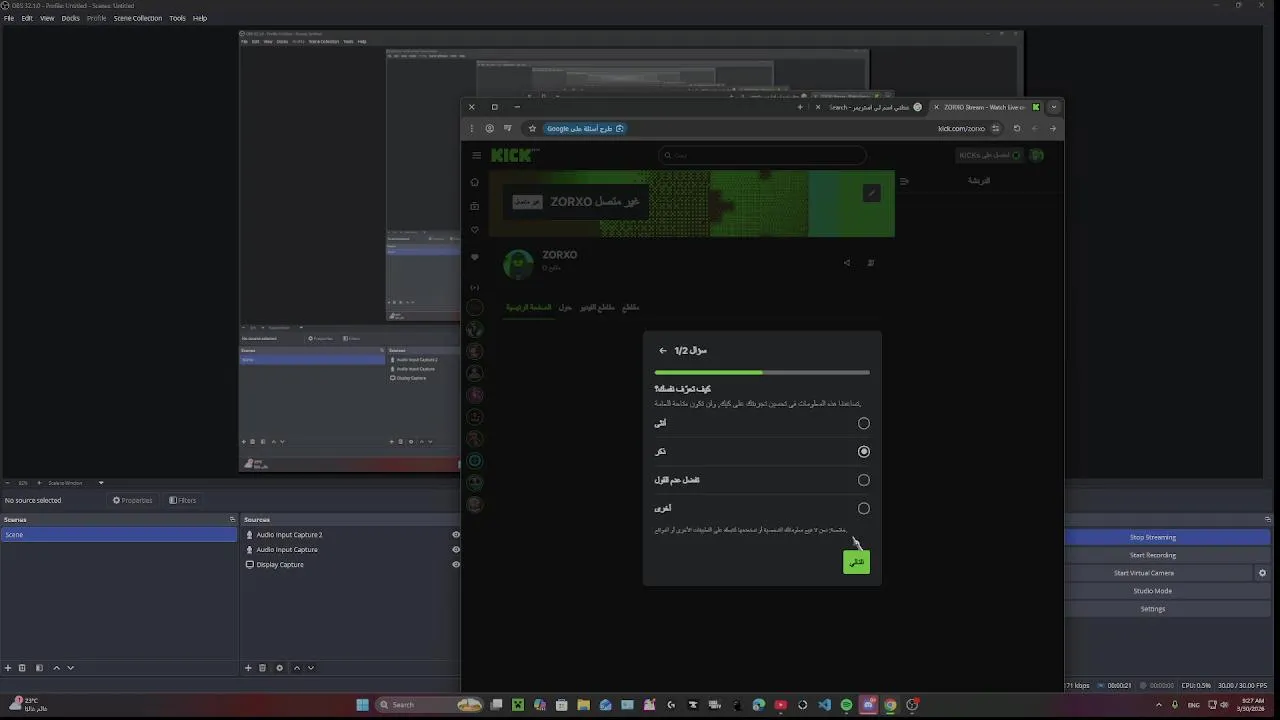
Task: Click the Scenes dock pop-out icon
Action: coord(232,520)
